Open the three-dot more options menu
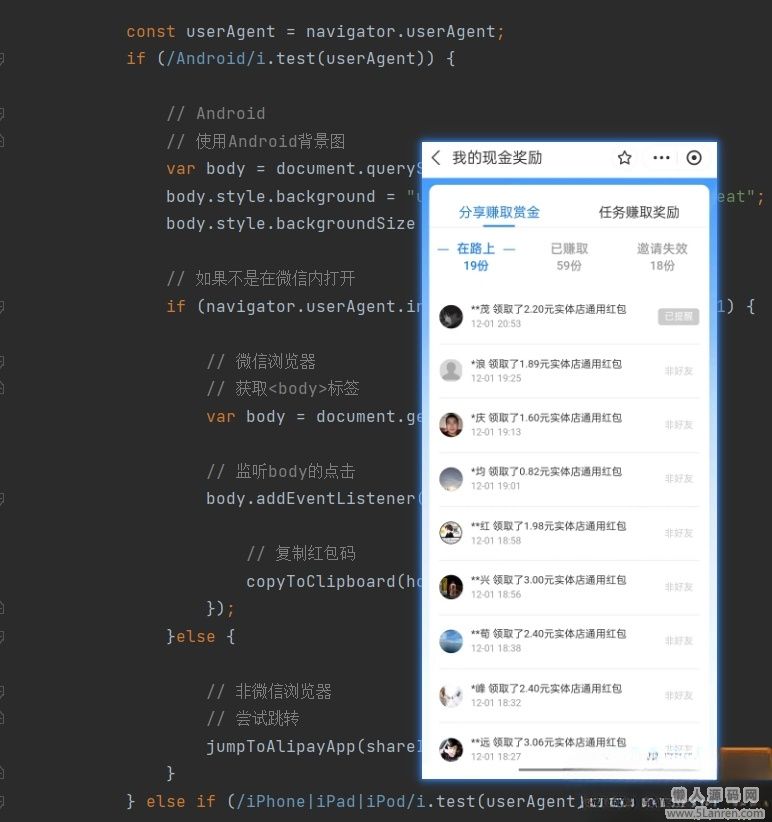 click(661, 158)
